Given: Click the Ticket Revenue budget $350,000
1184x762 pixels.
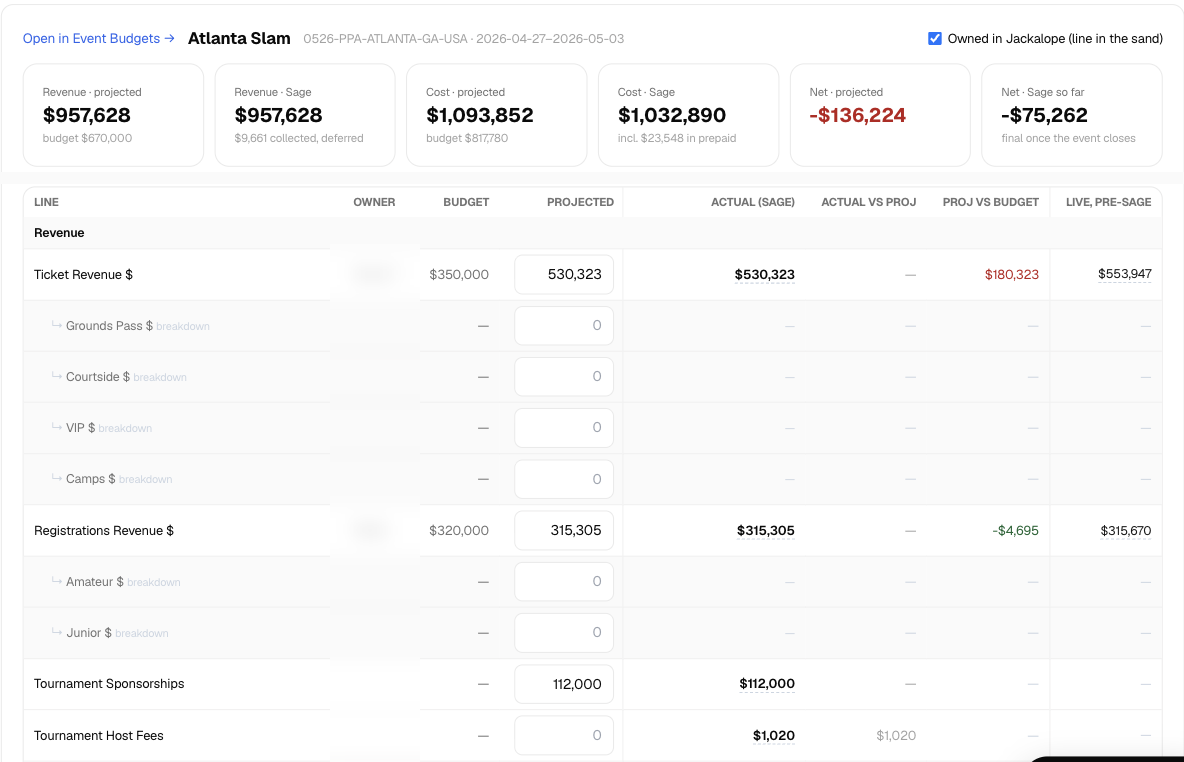Looking at the screenshot, I should pos(459,274).
